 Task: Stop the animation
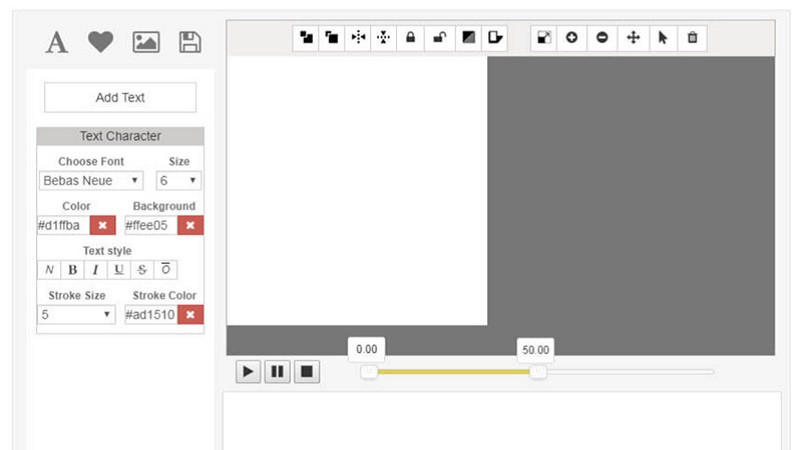tap(307, 371)
